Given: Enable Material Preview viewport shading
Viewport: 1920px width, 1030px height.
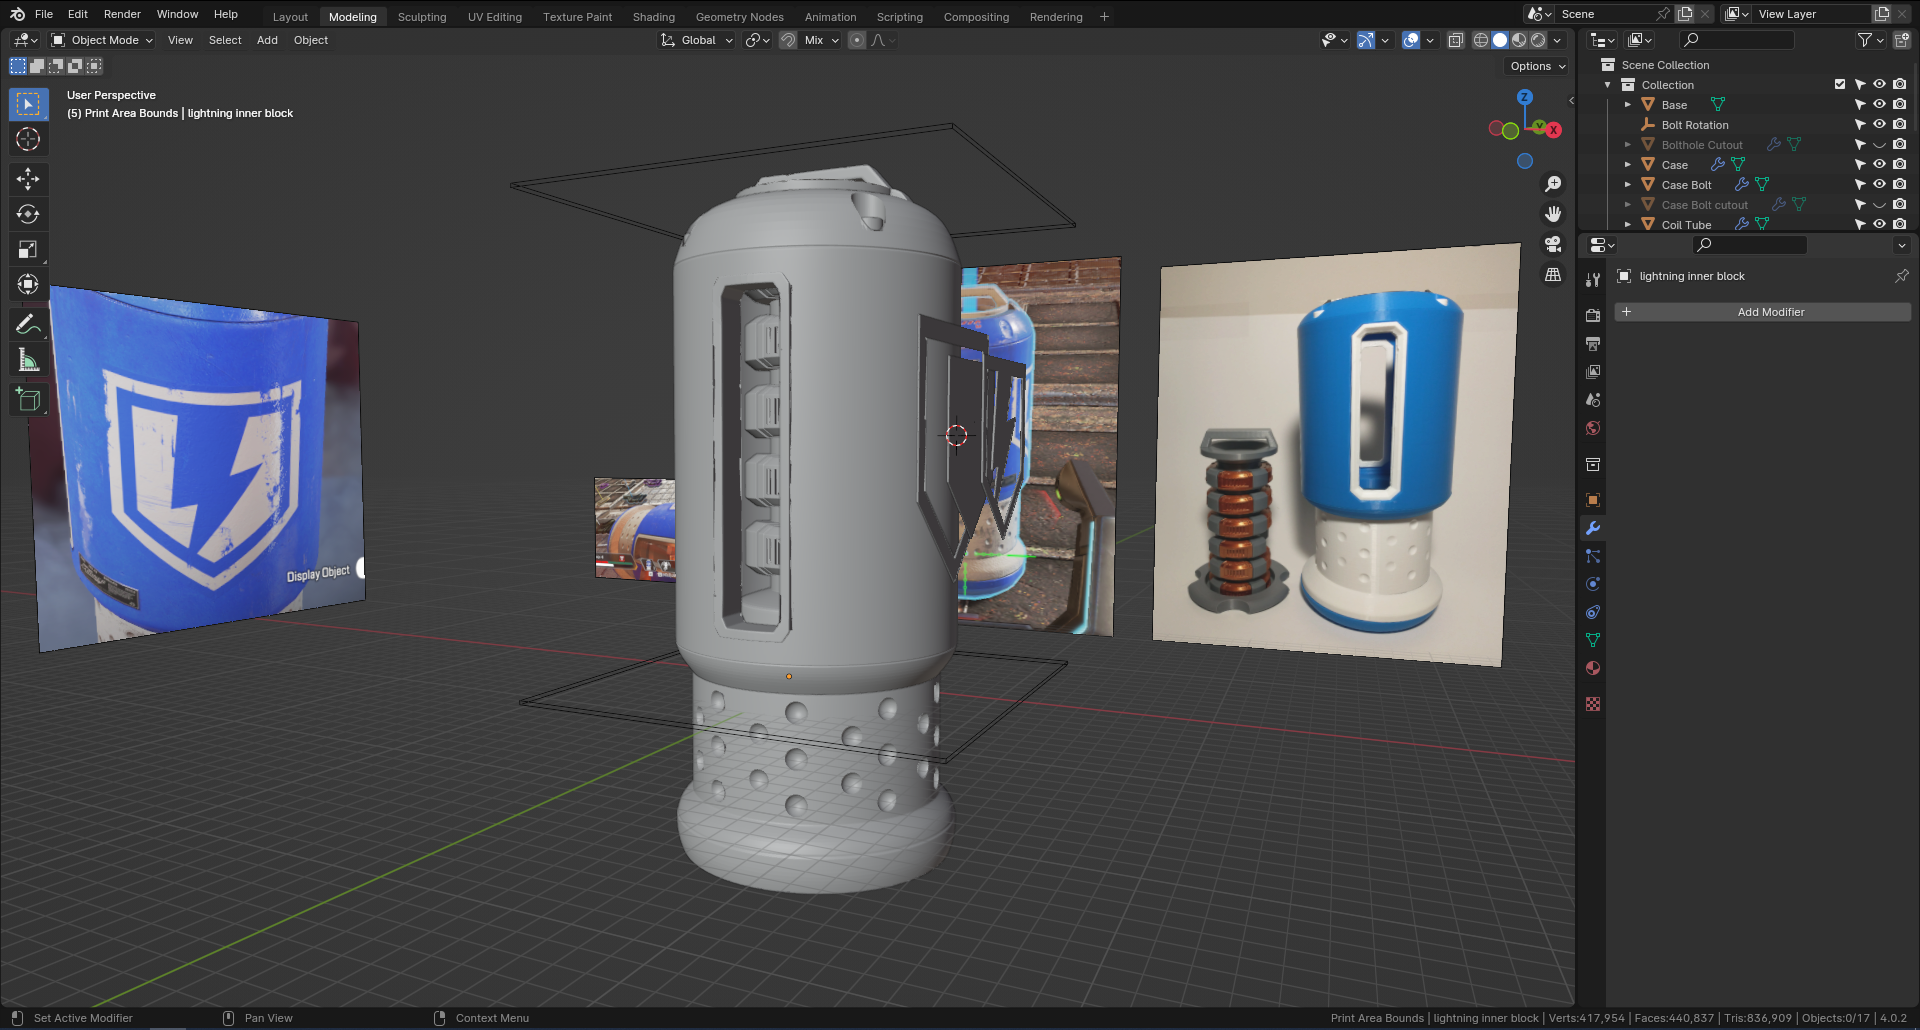Looking at the screenshot, I should point(1519,40).
